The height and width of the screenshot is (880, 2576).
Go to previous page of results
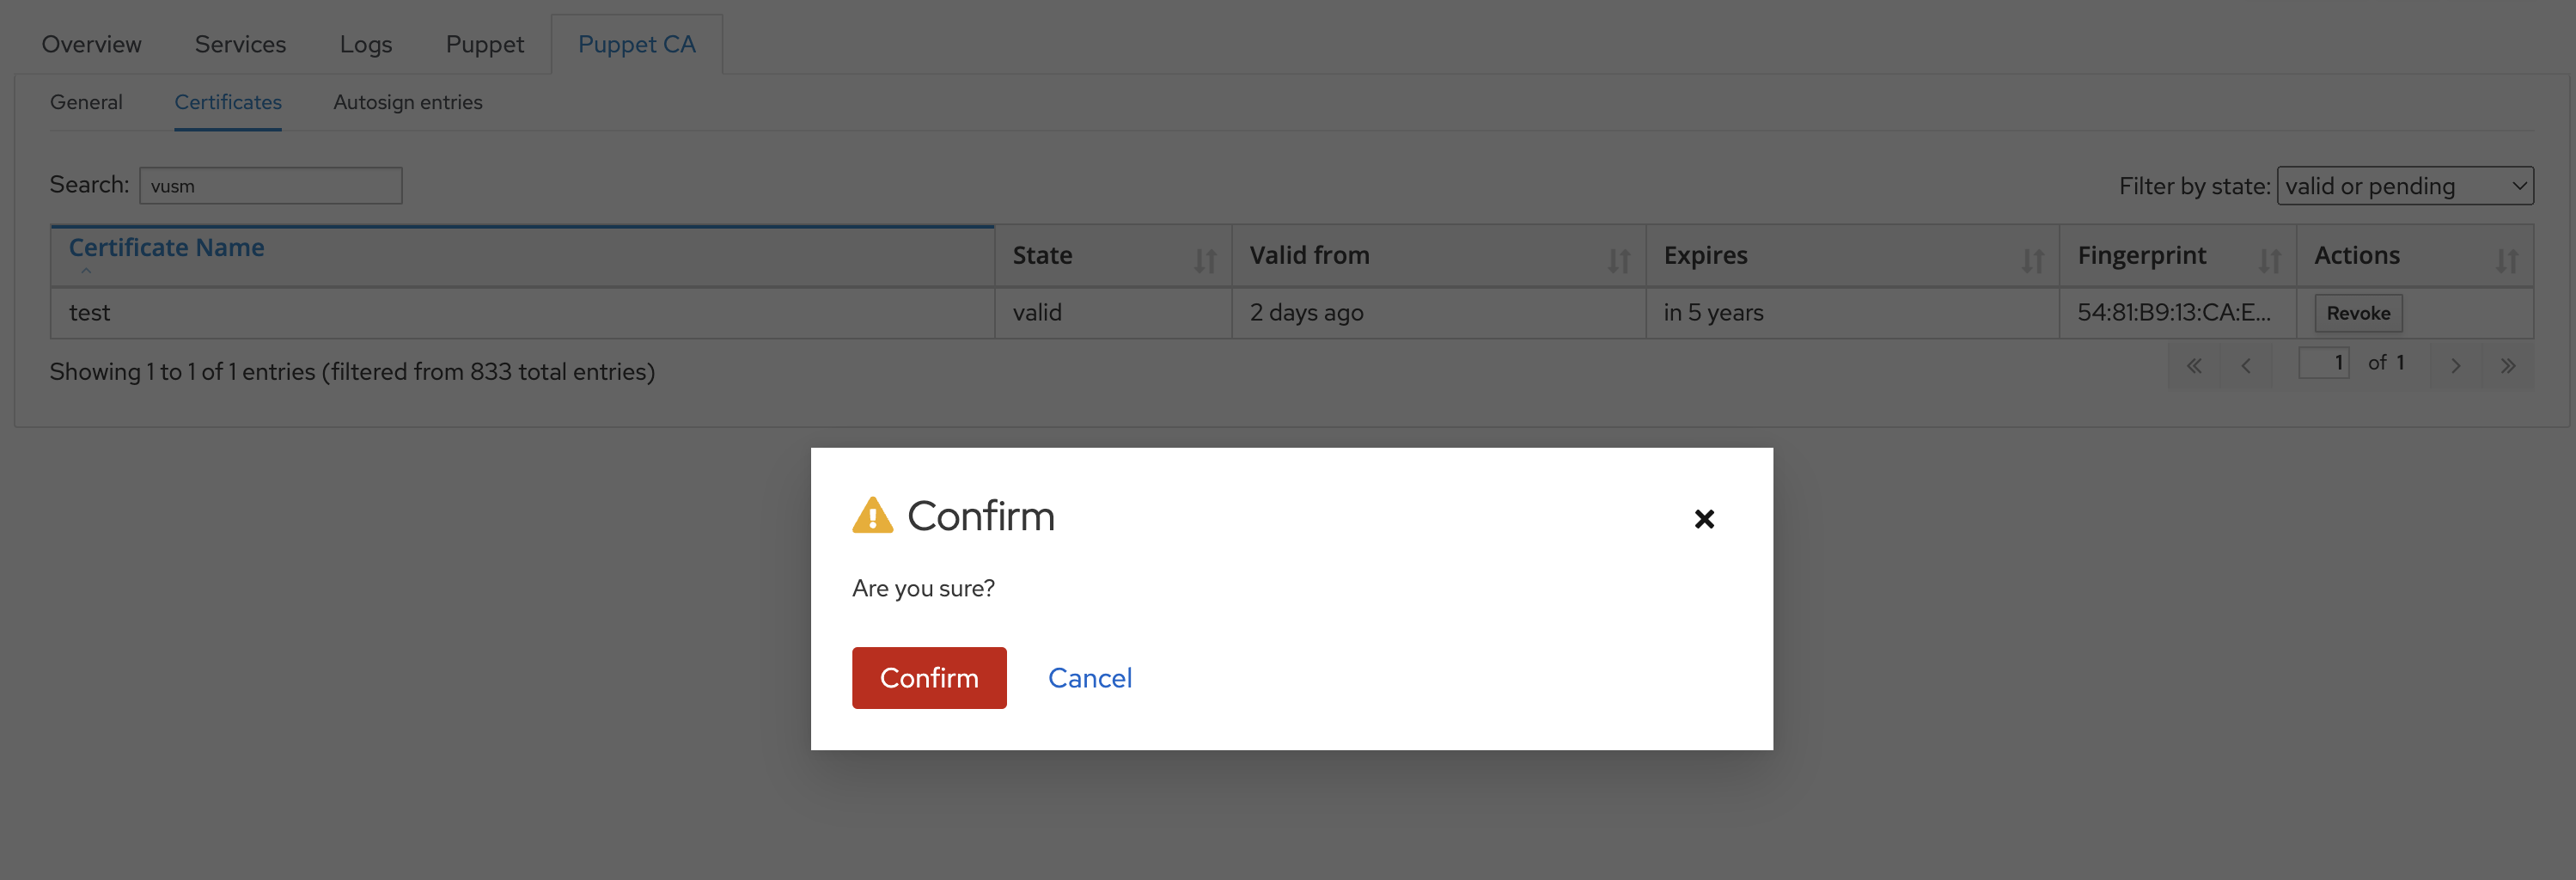coord(2246,365)
